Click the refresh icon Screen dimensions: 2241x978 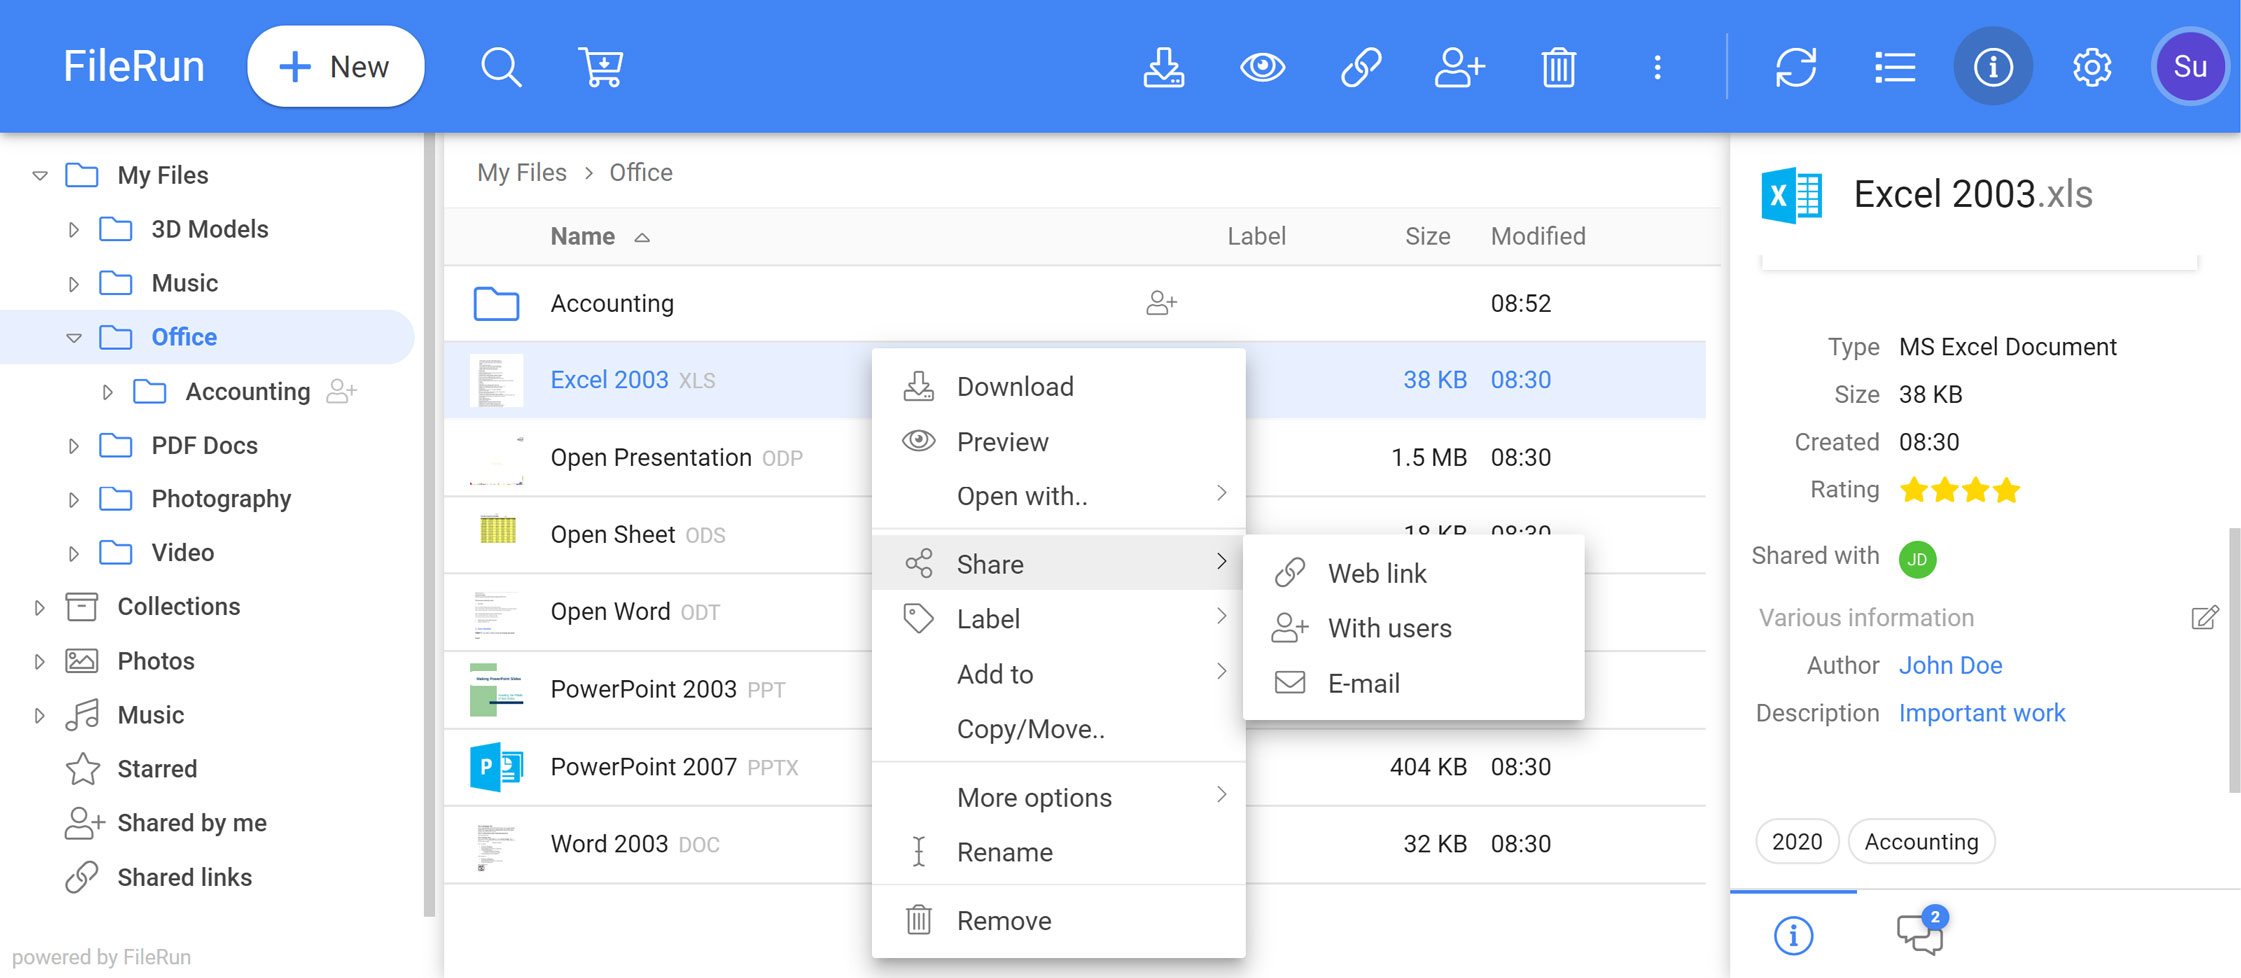tap(1795, 67)
